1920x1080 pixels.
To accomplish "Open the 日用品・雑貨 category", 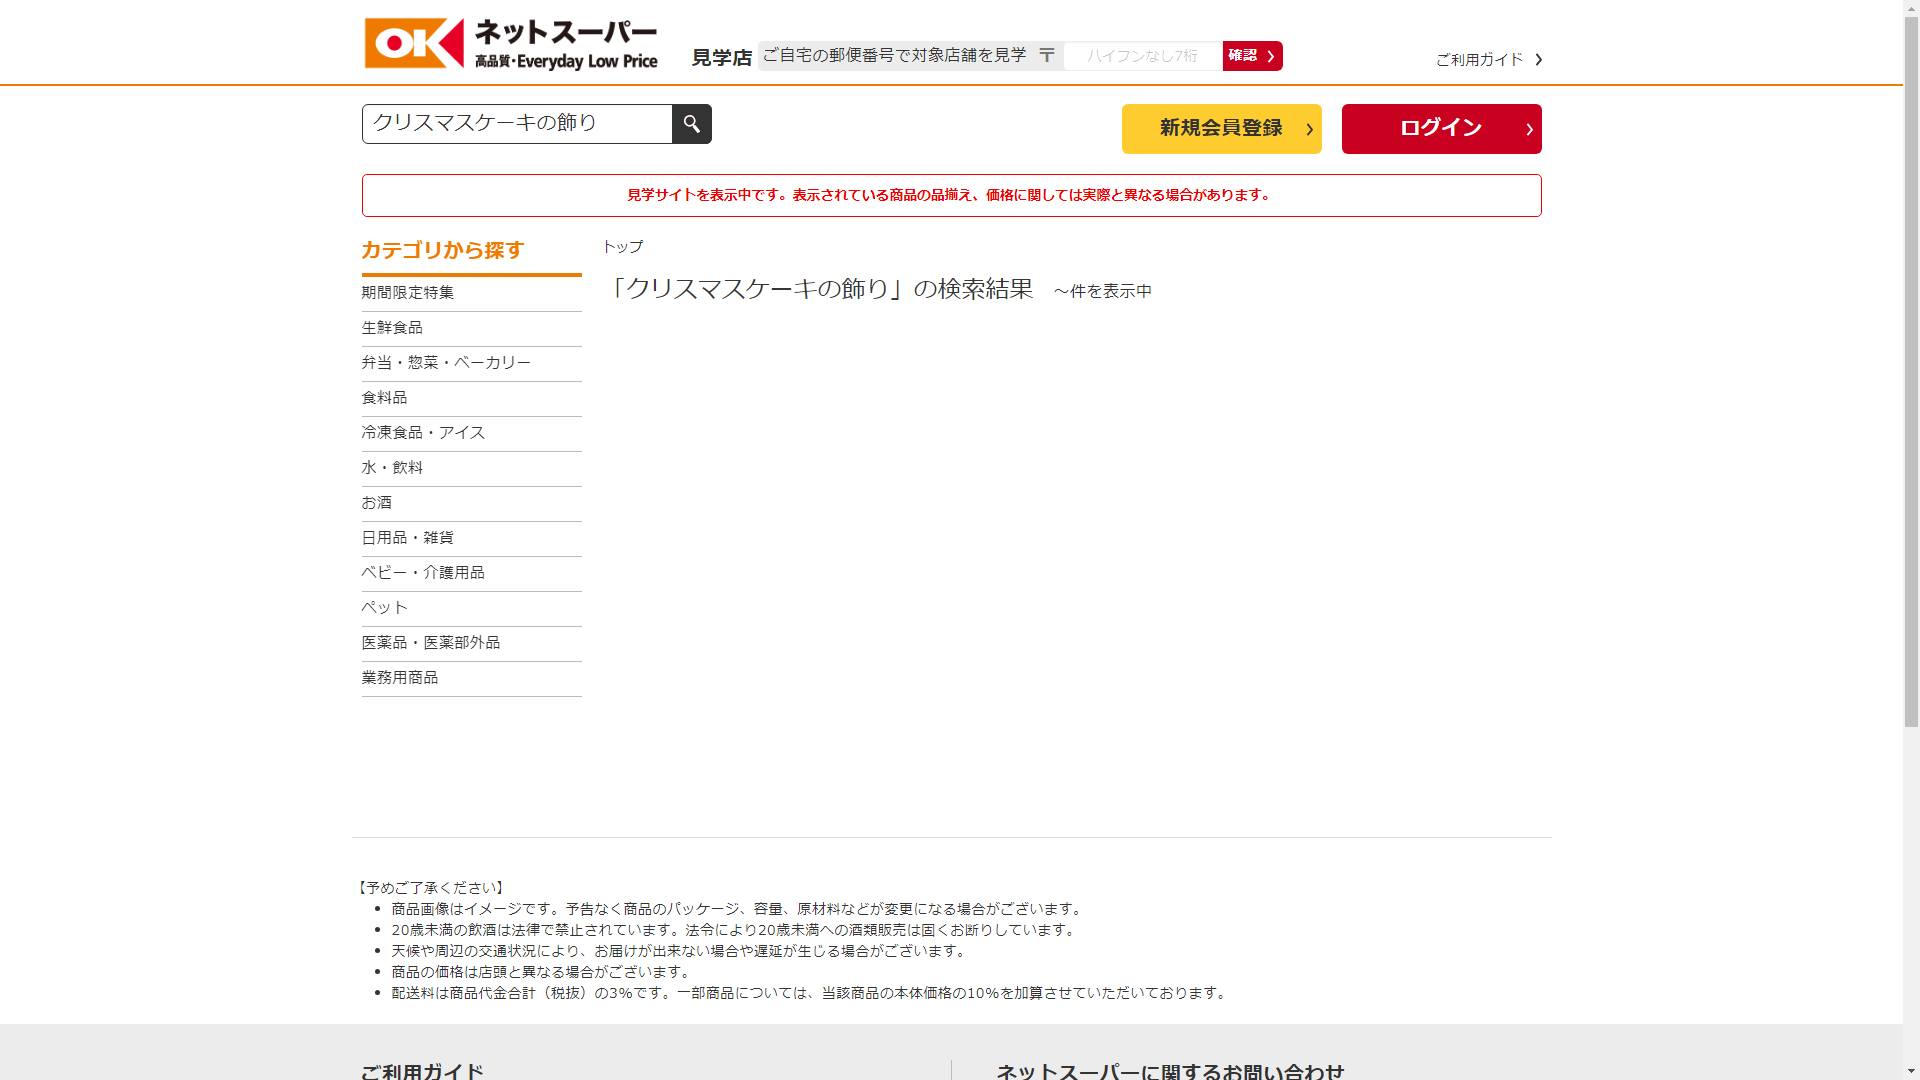I will coord(407,538).
